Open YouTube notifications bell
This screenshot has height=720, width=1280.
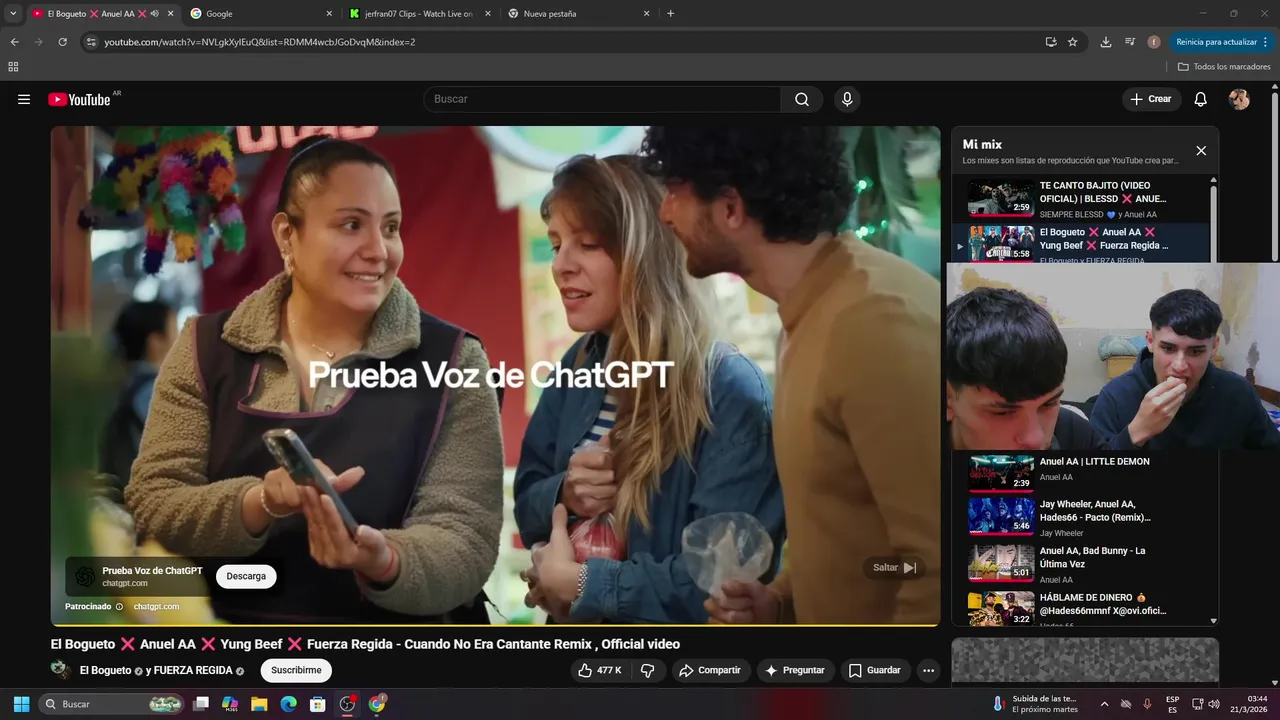click(x=1201, y=99)
